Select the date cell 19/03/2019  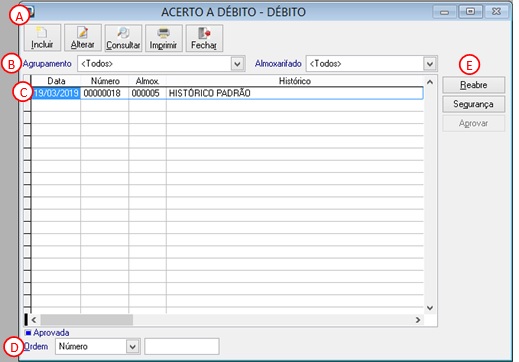point(56,93)
